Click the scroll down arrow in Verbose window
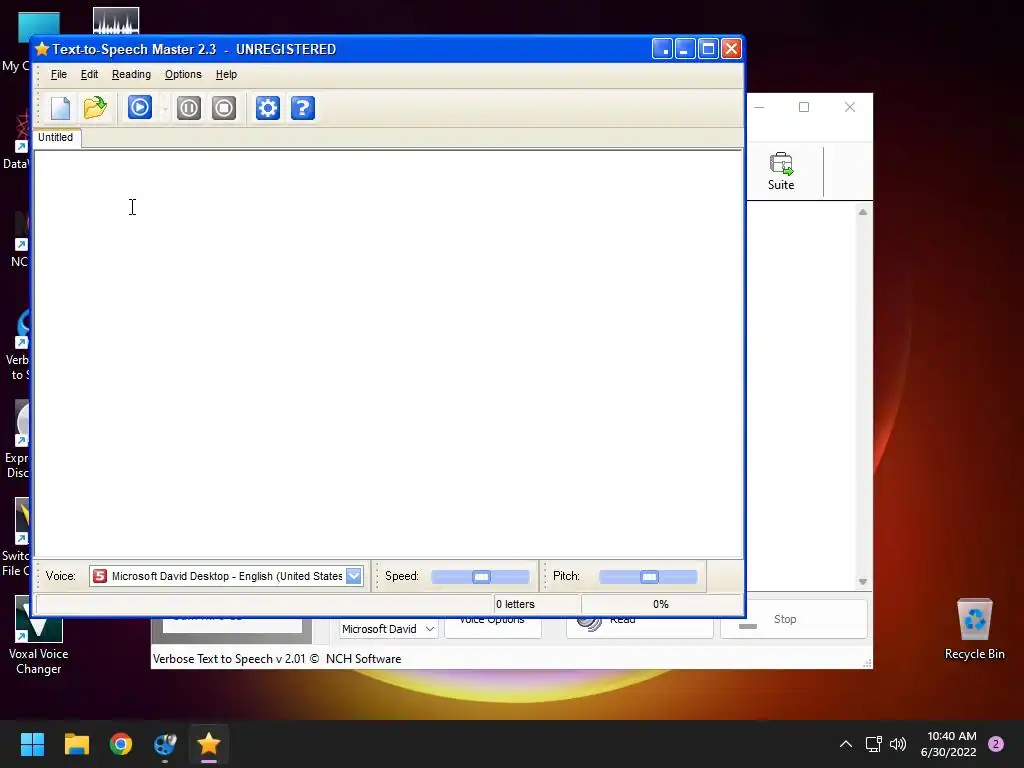 [863, 581]
